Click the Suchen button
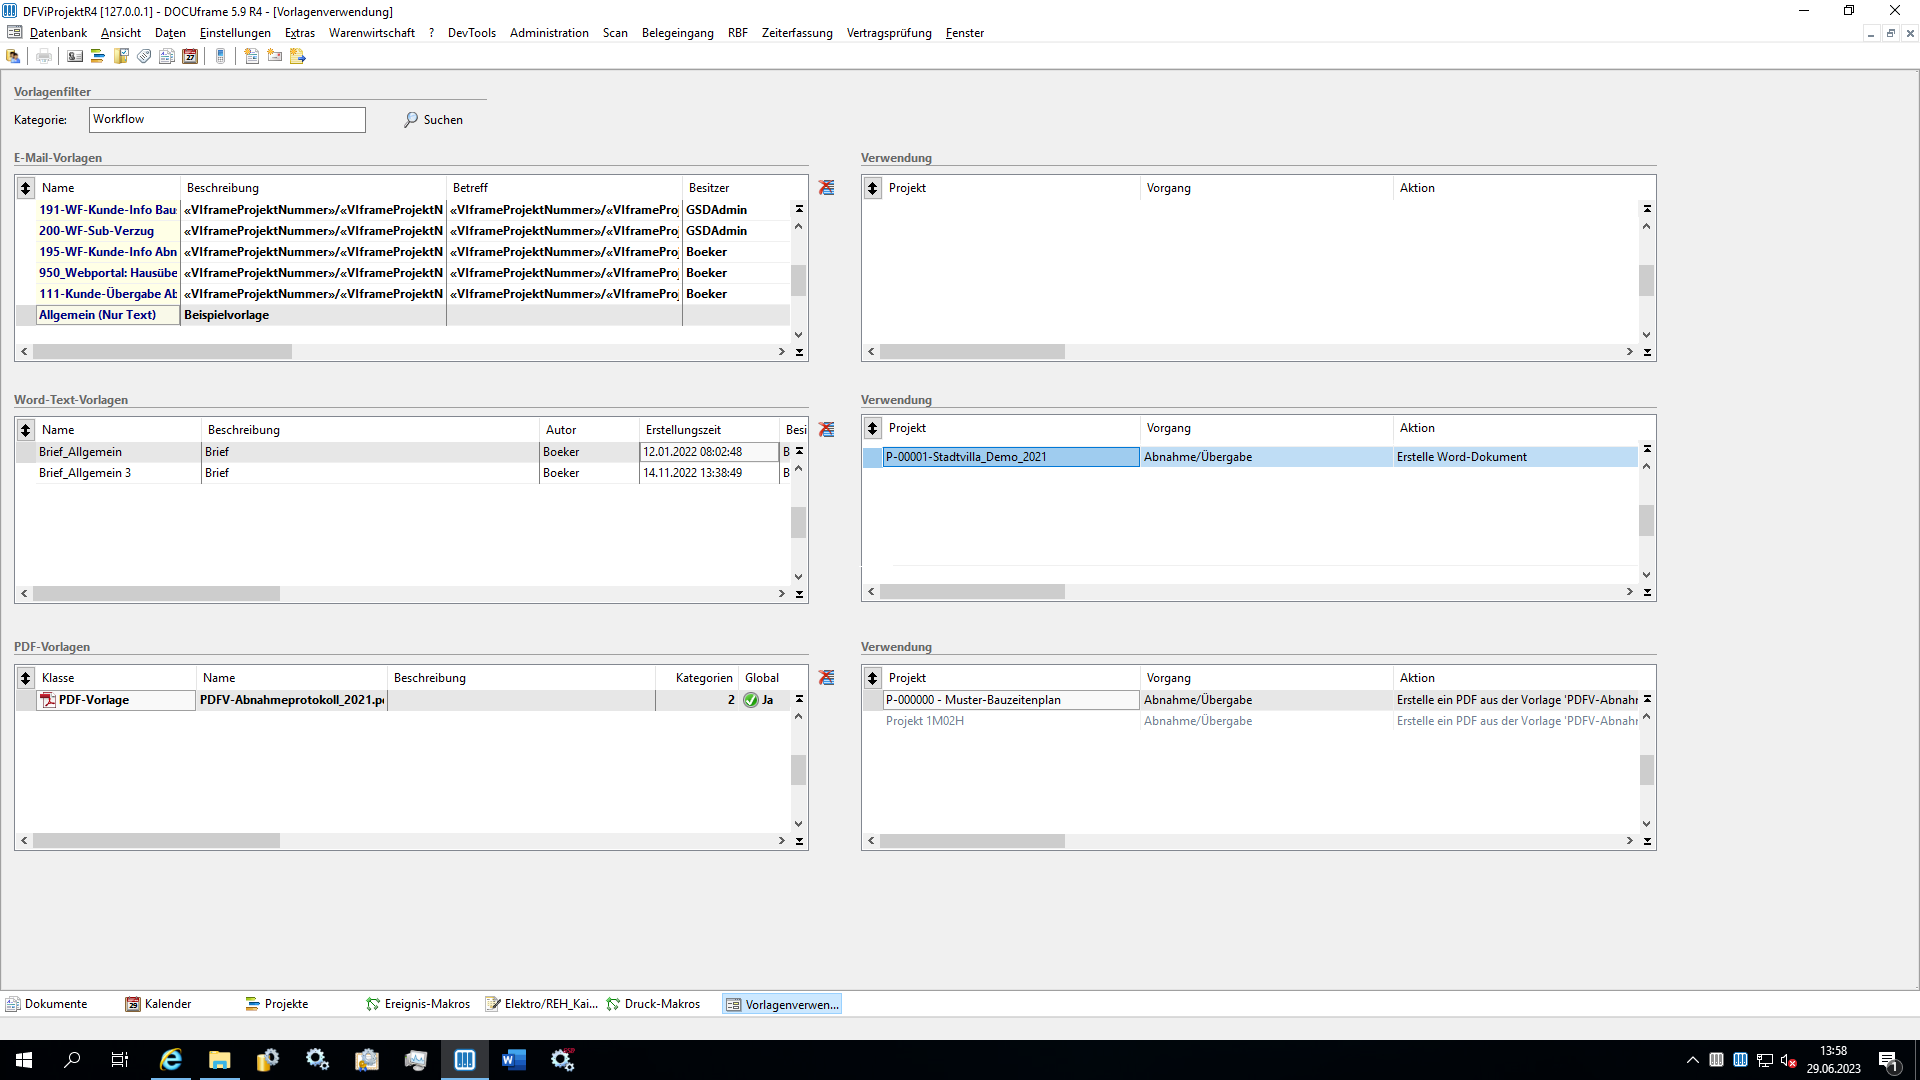This screenshot has width=1920, height=1080. (433, 120)
